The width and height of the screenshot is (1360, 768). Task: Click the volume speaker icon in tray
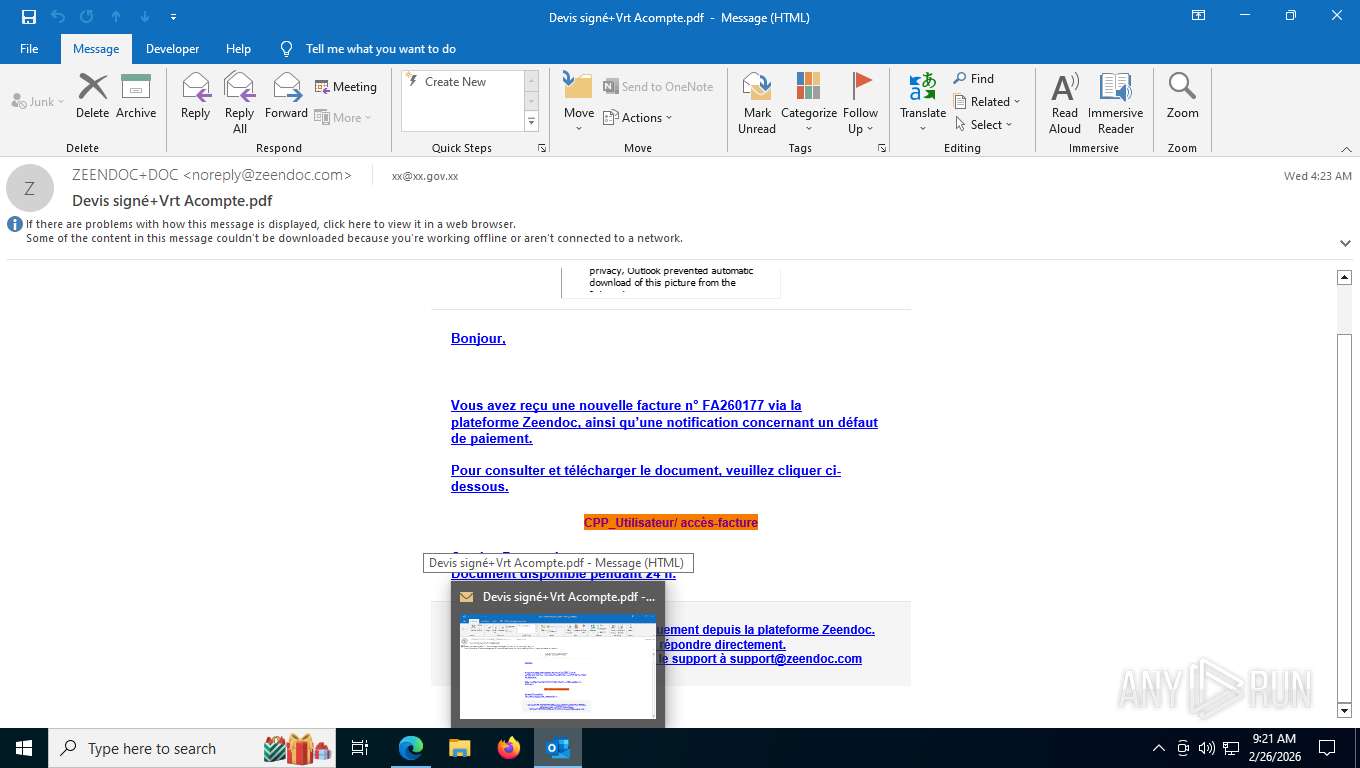1207,748
